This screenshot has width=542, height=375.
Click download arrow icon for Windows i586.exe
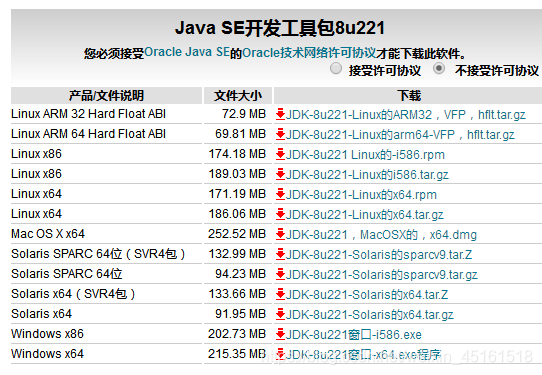[280, 334]
